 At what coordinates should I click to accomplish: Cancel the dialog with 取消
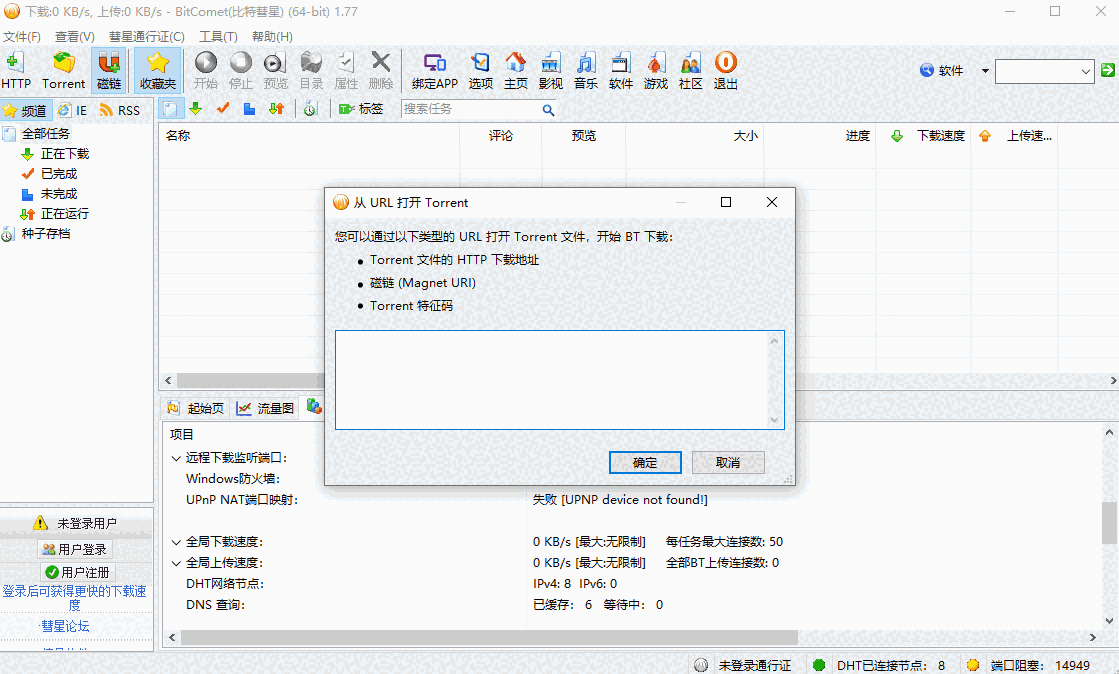pos(728,463)
